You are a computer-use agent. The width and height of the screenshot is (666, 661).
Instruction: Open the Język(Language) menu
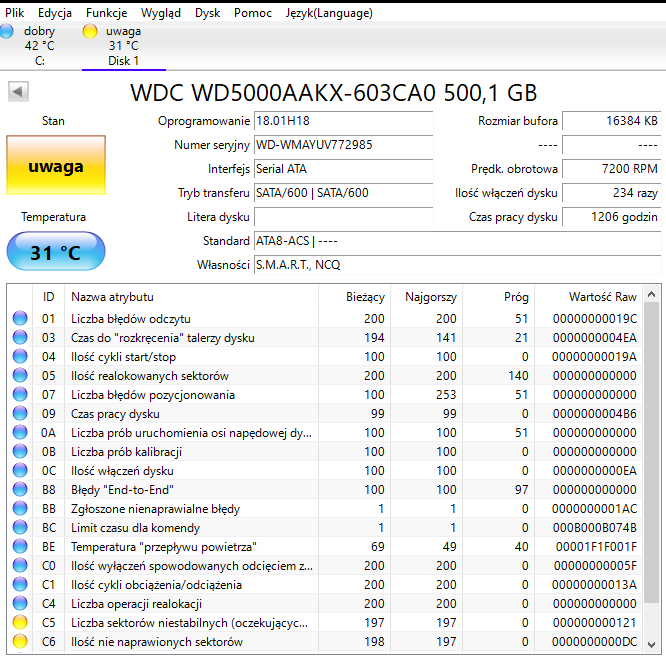coord(329,13)
